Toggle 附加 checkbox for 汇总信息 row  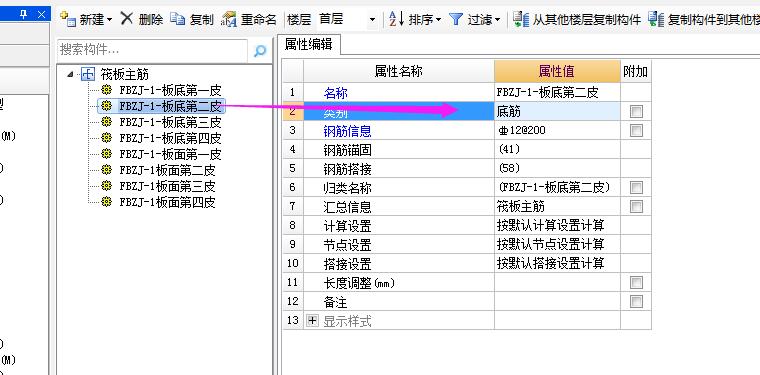[x=636, y=207]
